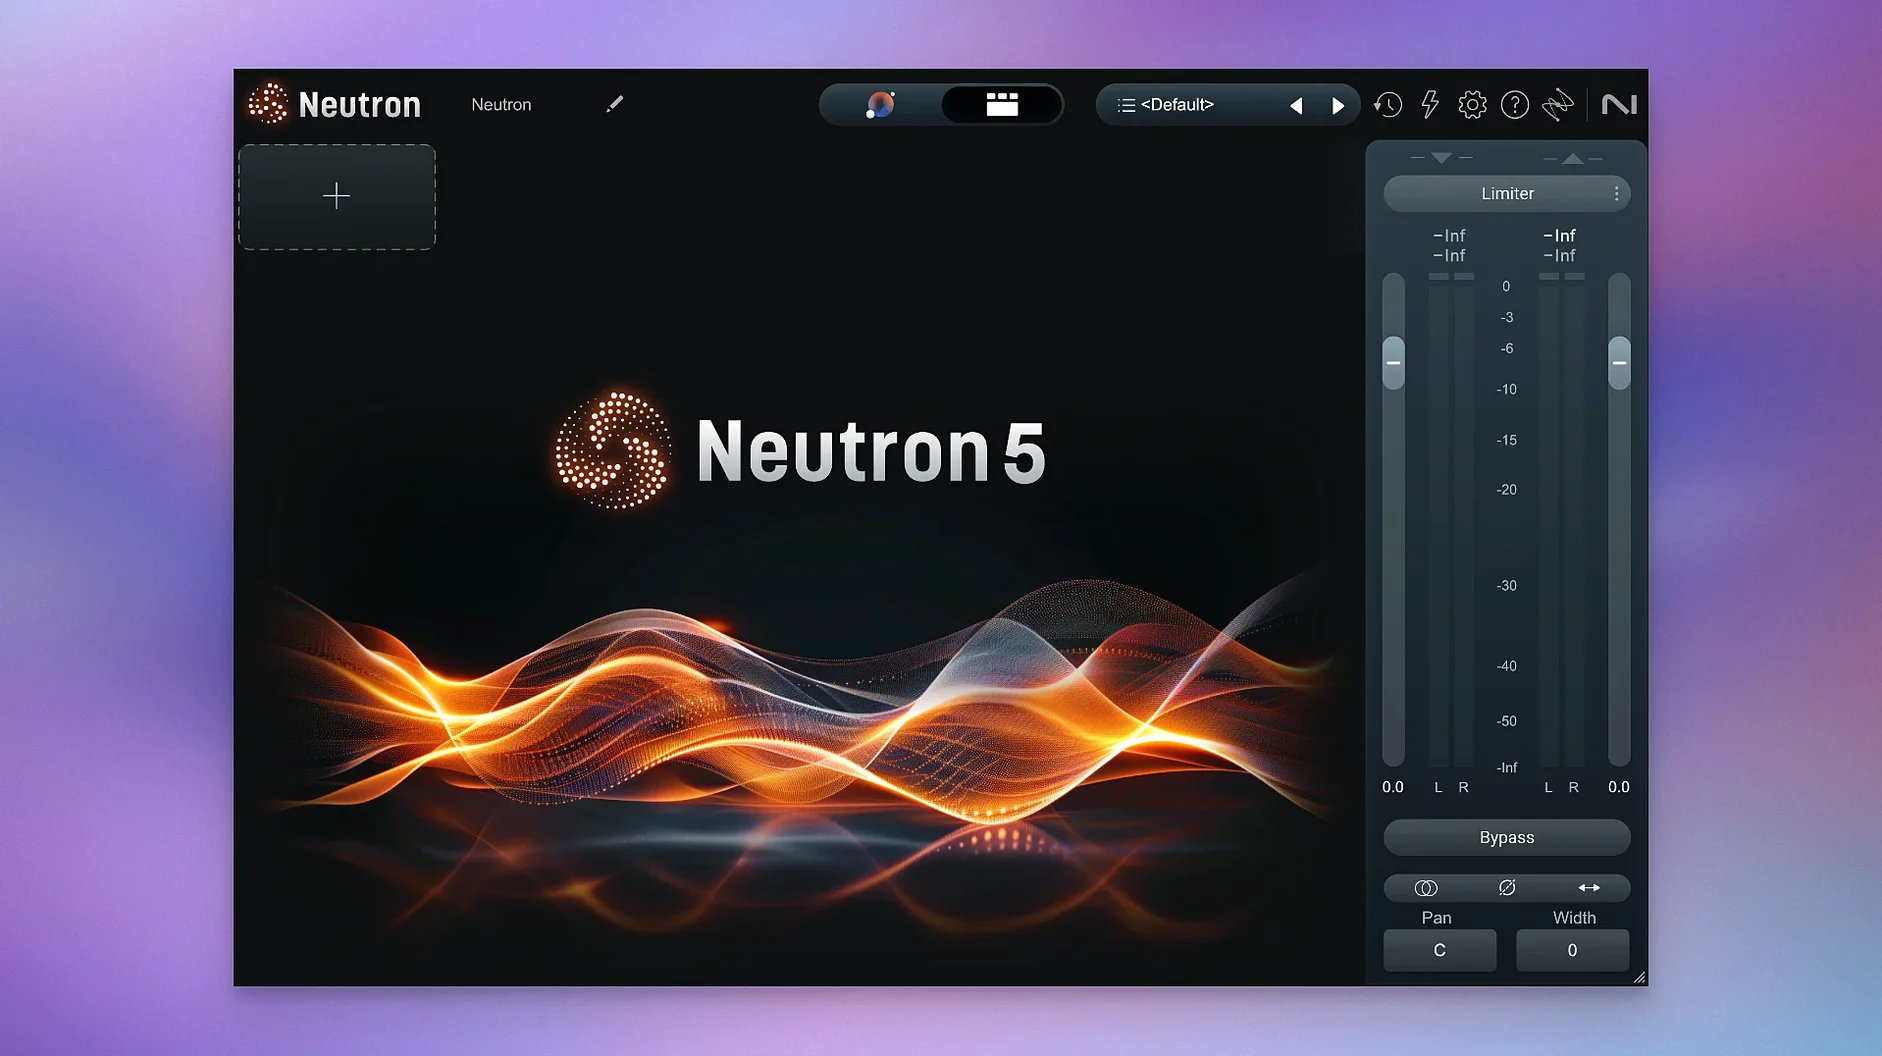Screen dimensions: 1882x1056
Task: Click the window resize grip corner
Action: (x=1639, y=978)
